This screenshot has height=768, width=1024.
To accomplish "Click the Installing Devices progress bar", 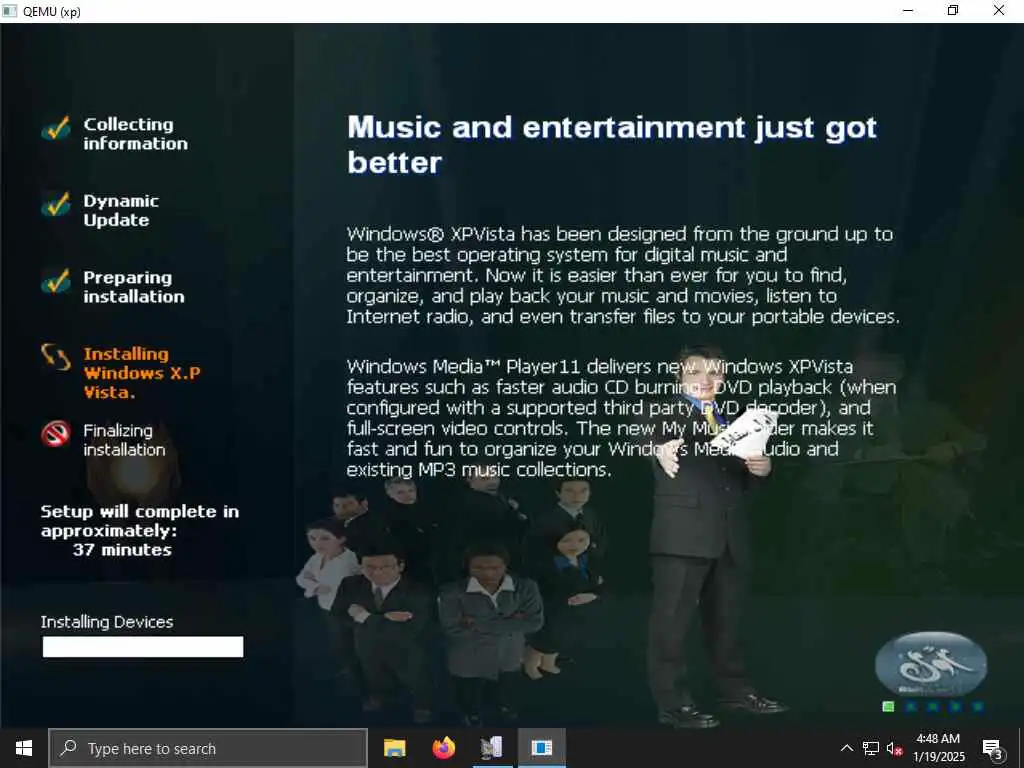I will coord(143,647).
